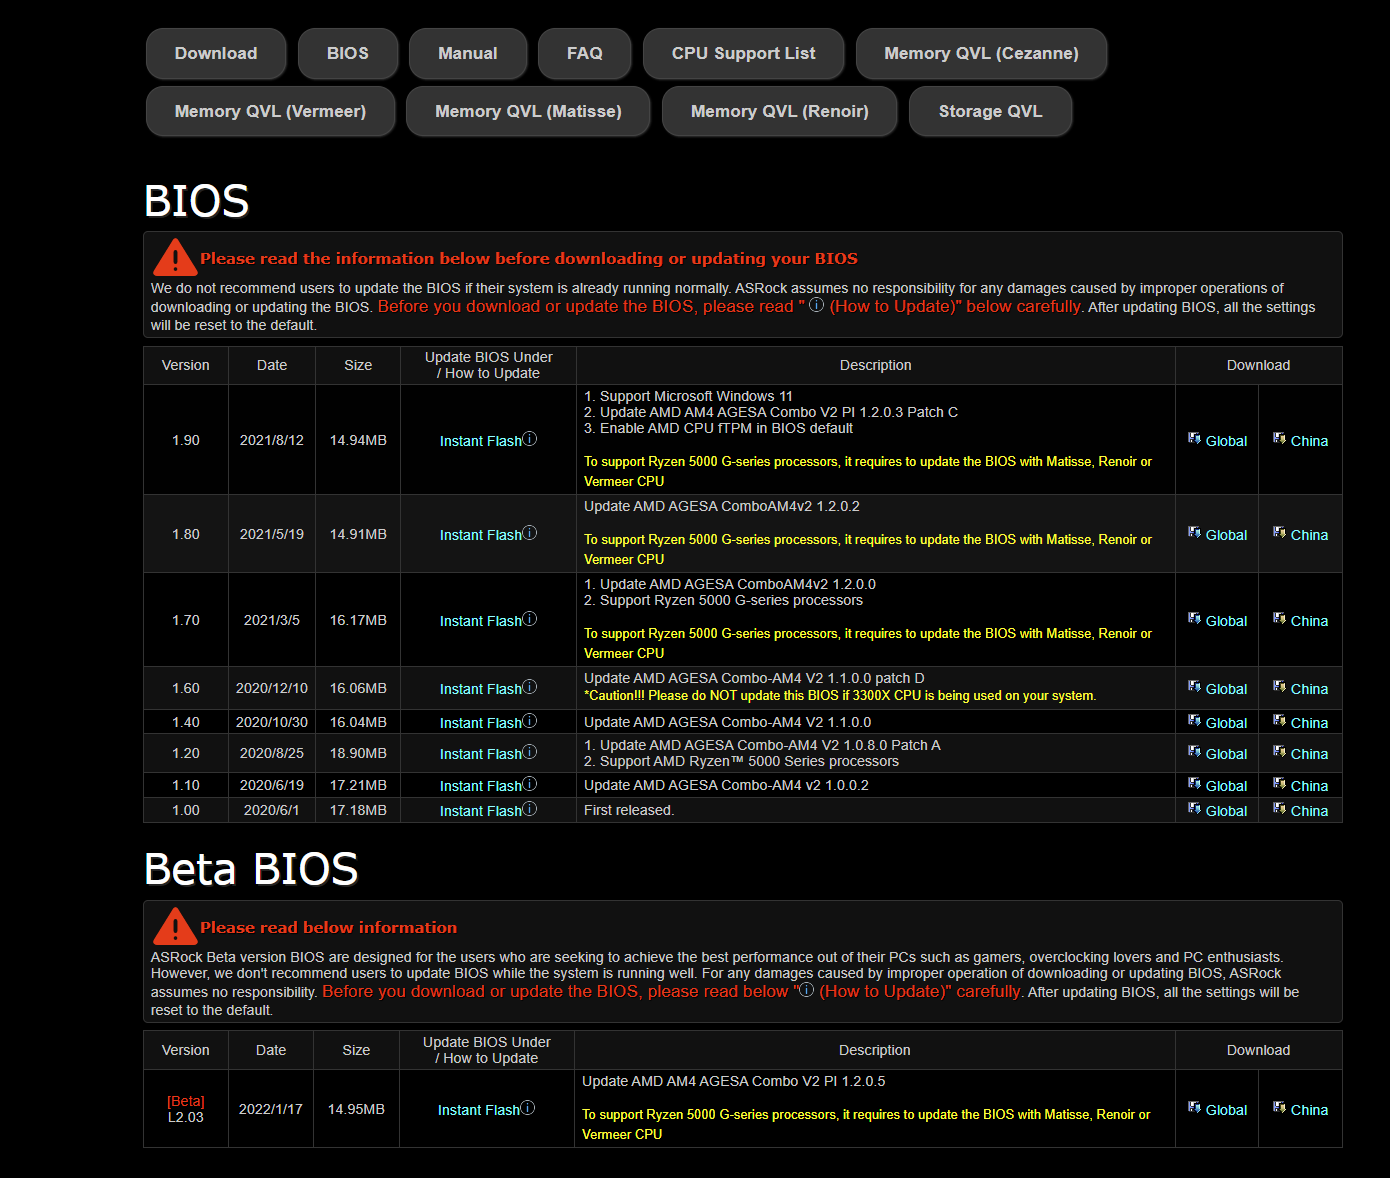Click the version 1.10 cell
Screen dimensions: 1390x1178
186,785
